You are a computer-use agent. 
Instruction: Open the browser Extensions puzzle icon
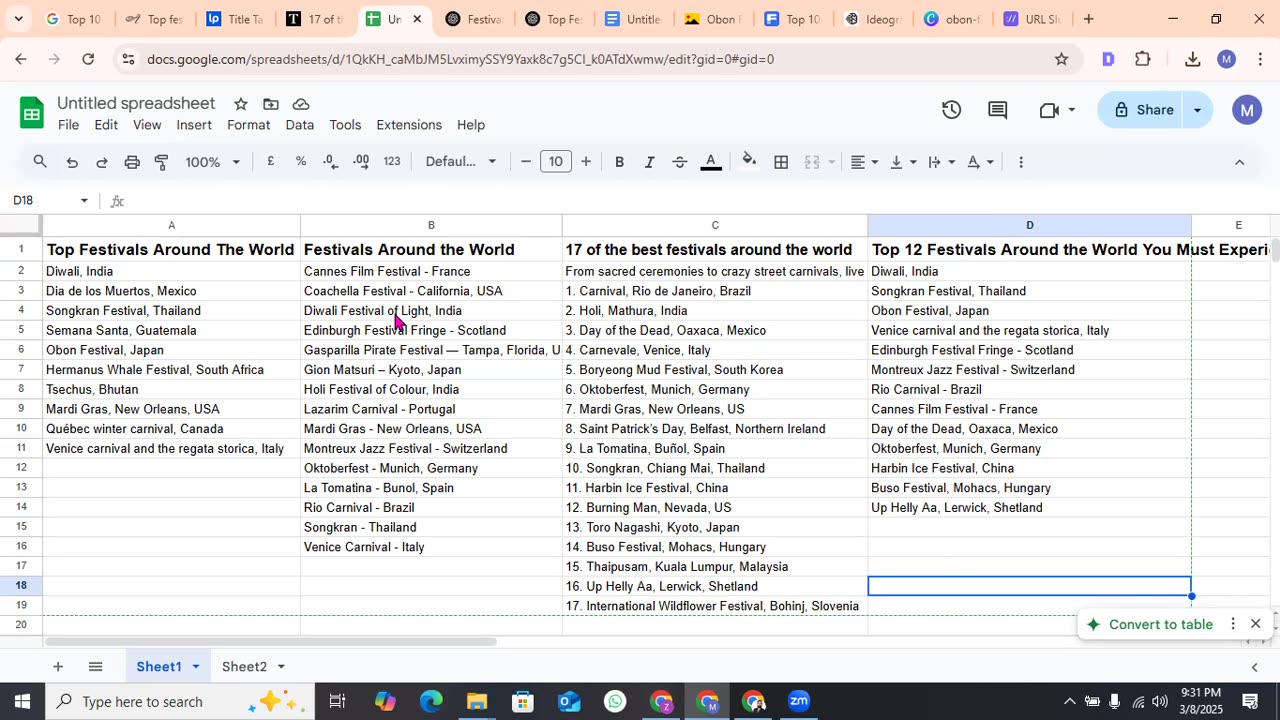[1143, 59]
